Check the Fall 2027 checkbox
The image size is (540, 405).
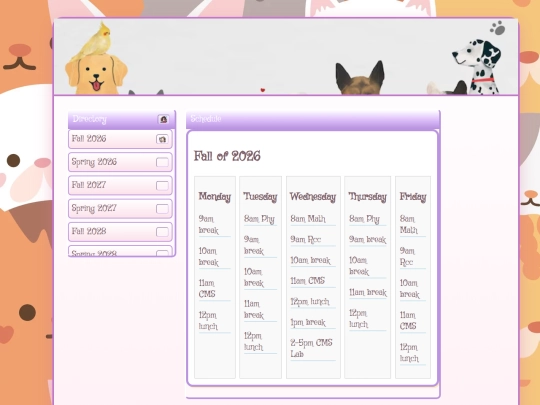pyautogui.click(x=162, y=186)
